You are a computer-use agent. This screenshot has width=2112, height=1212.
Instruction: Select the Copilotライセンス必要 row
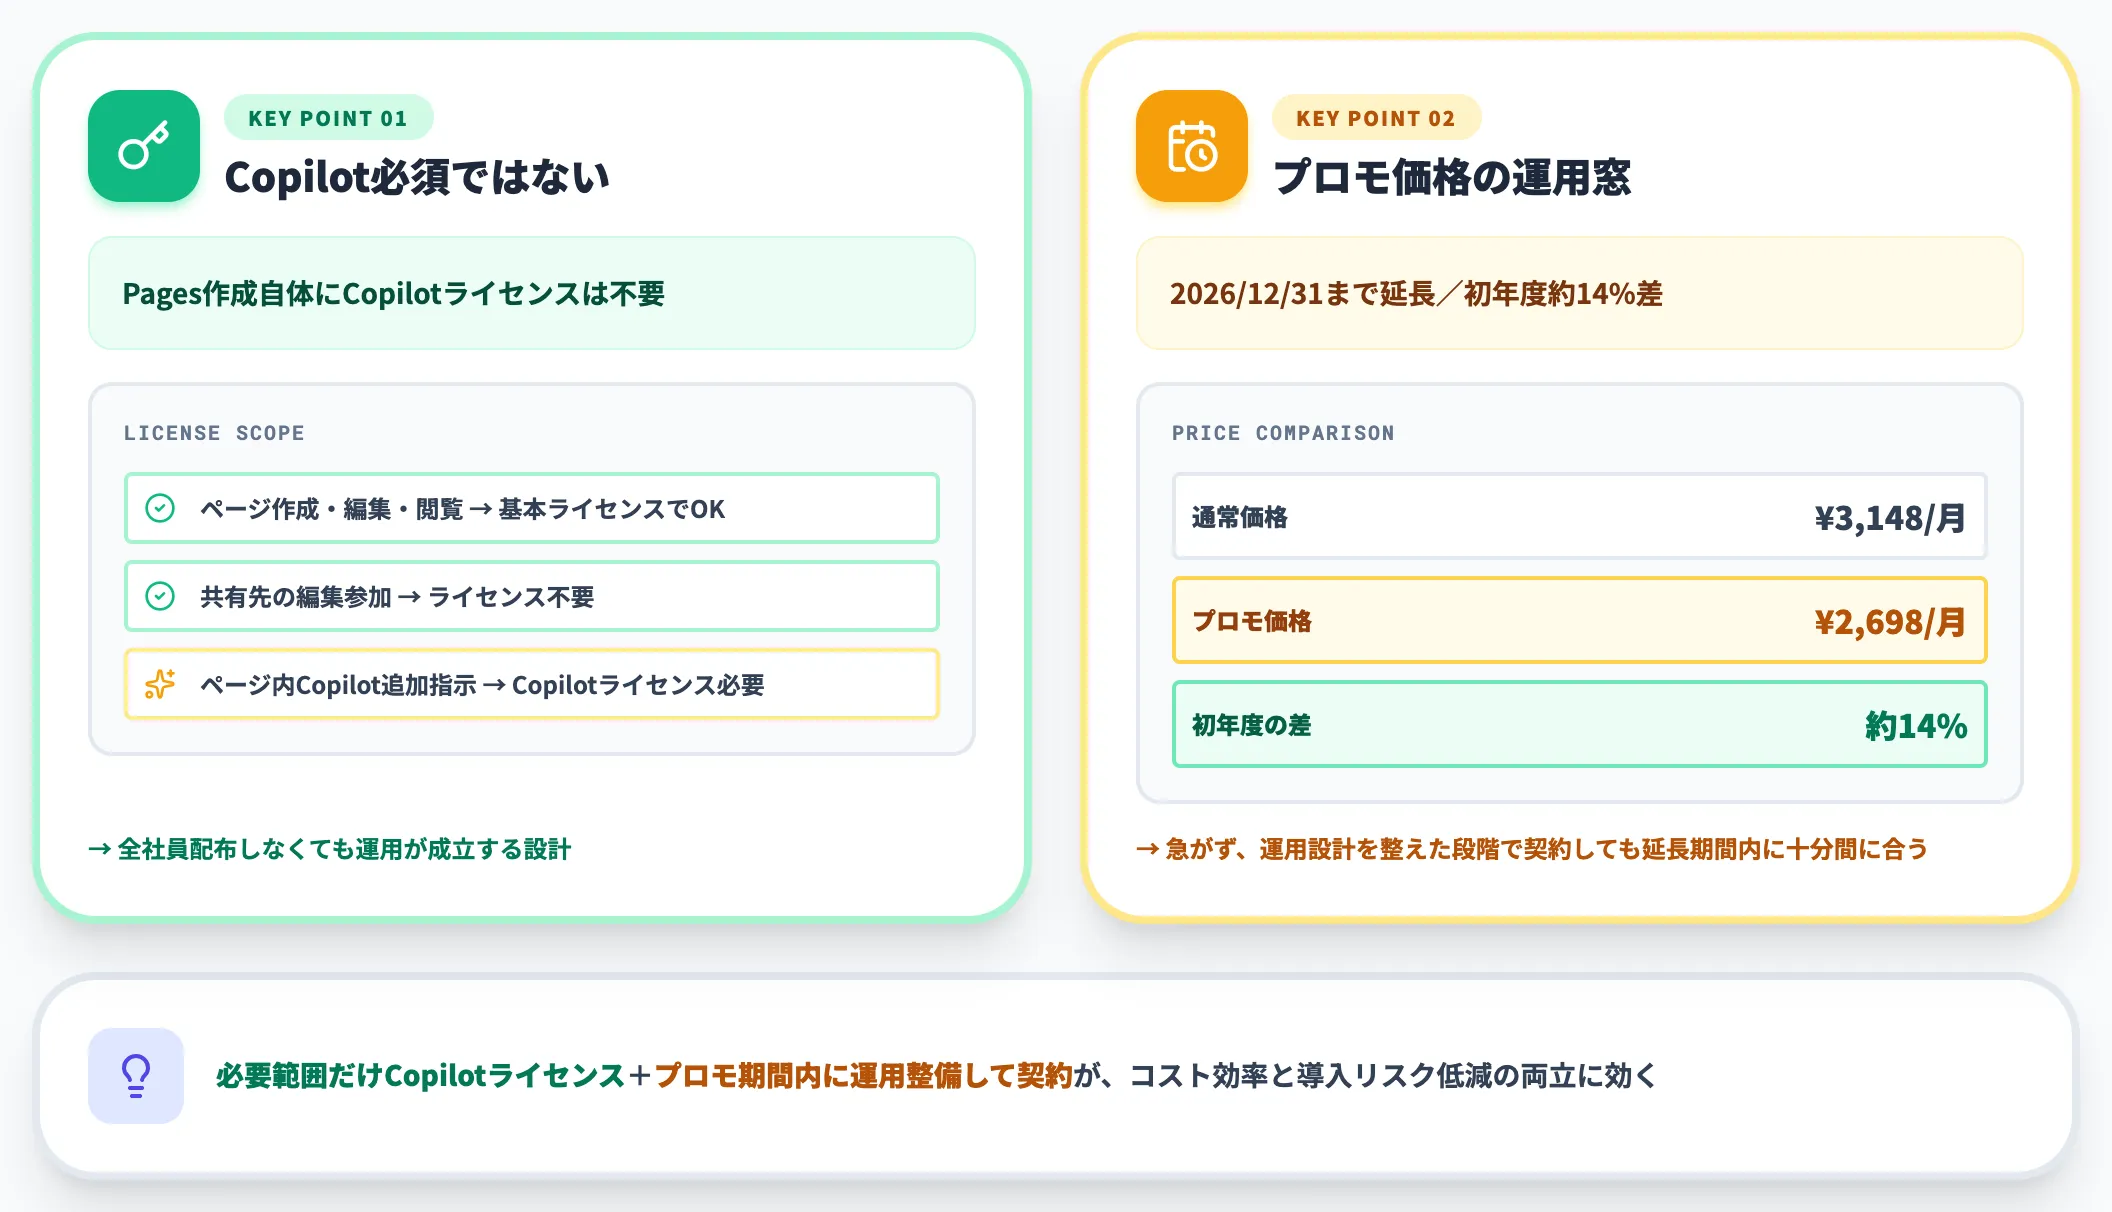coord(532,684)
